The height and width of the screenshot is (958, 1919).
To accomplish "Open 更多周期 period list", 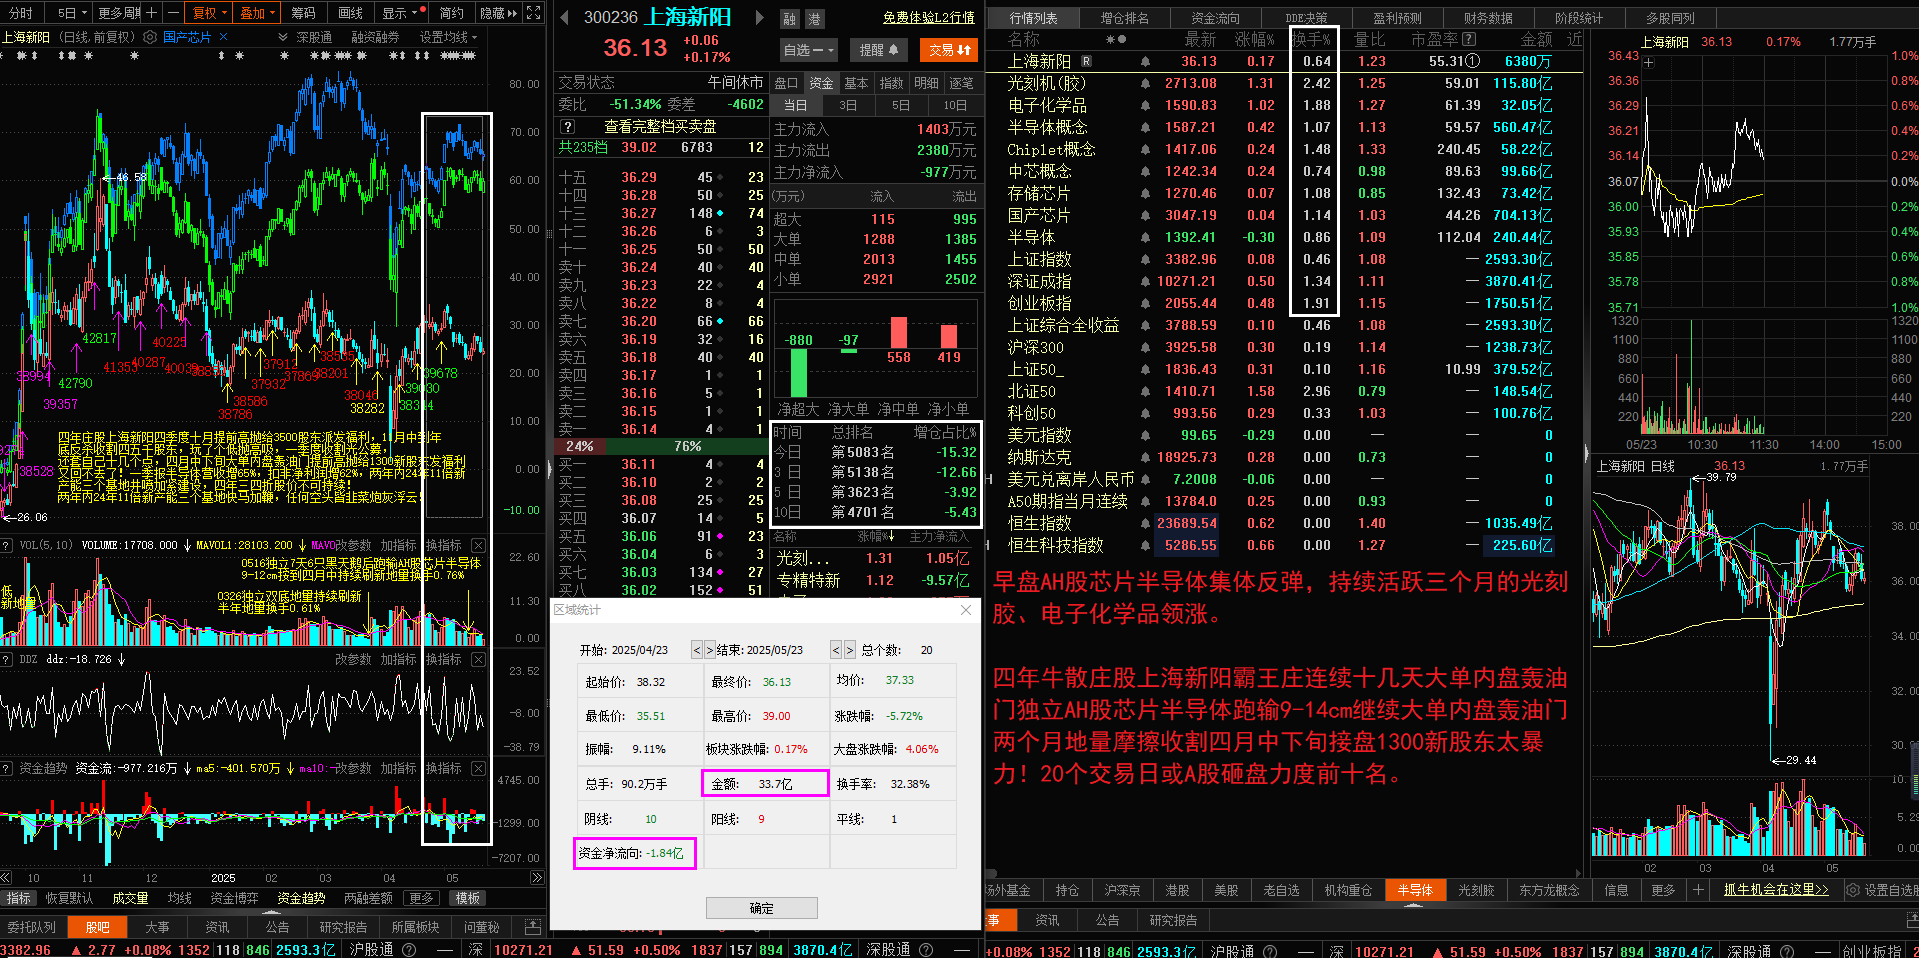I will click(118, 13).
